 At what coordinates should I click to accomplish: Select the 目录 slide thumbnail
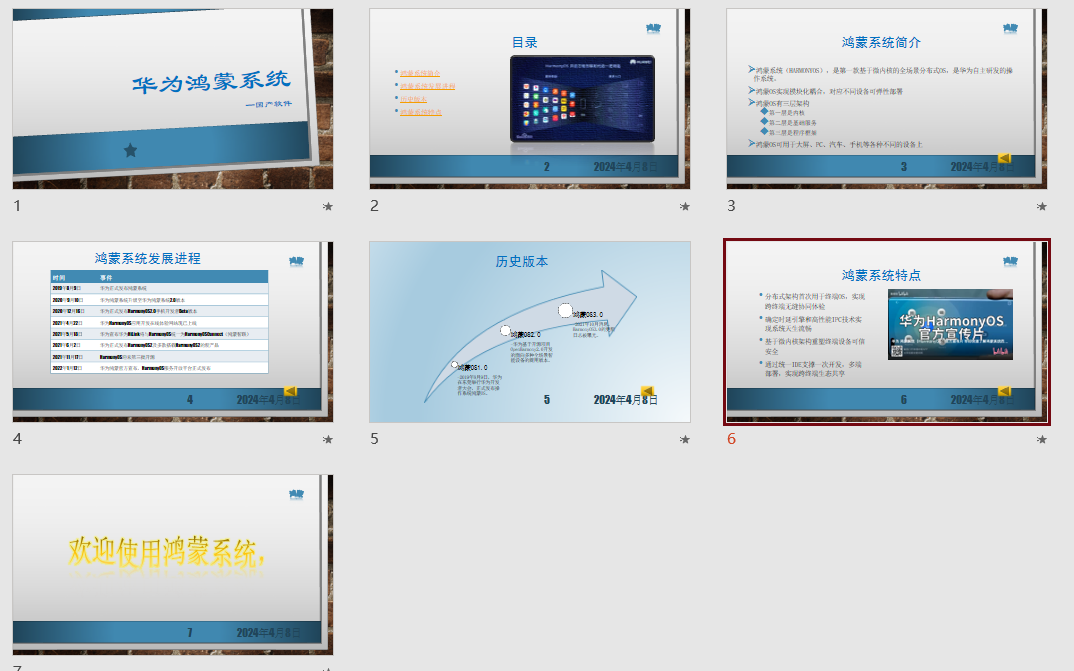click(529, 98)
